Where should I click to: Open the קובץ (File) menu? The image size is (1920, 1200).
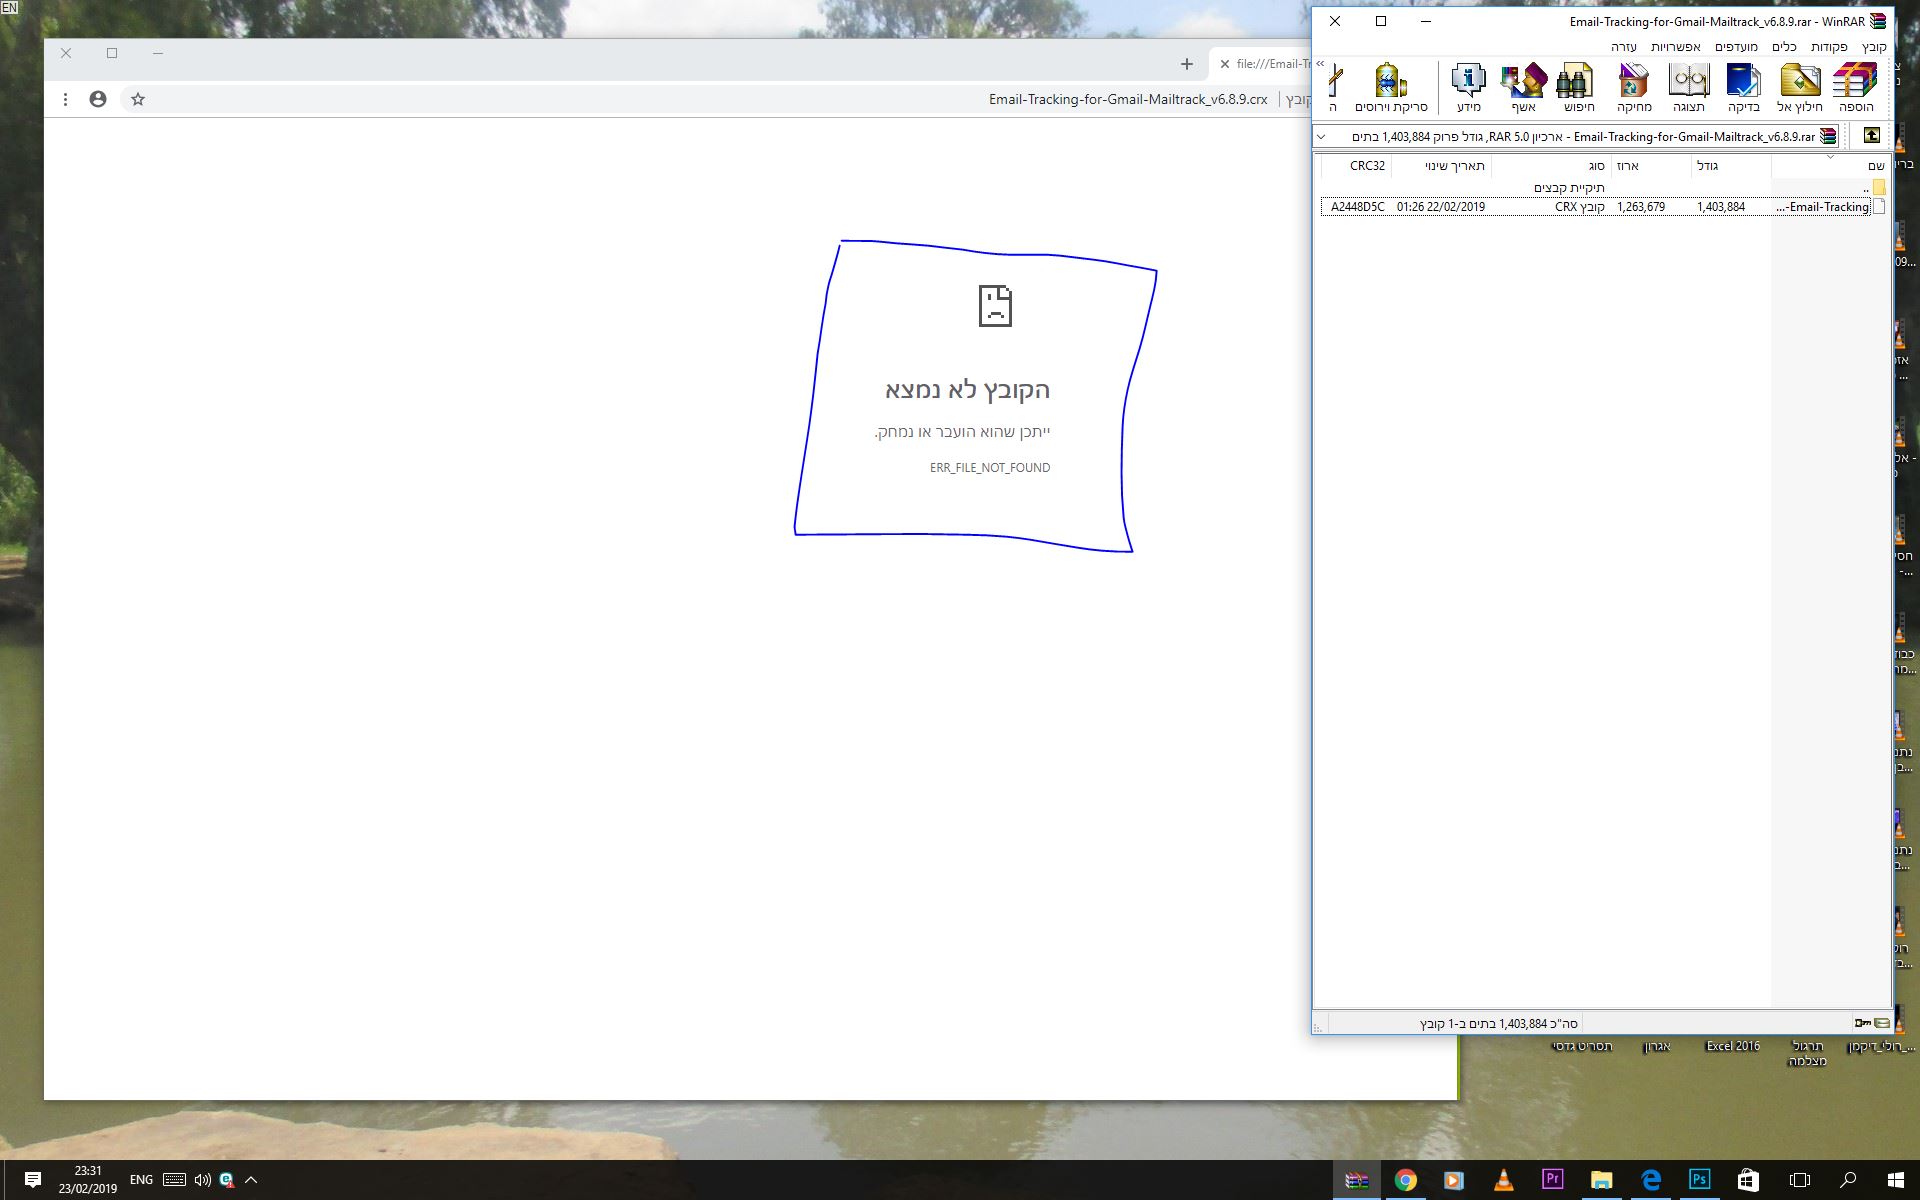(x=1873, y=47)
